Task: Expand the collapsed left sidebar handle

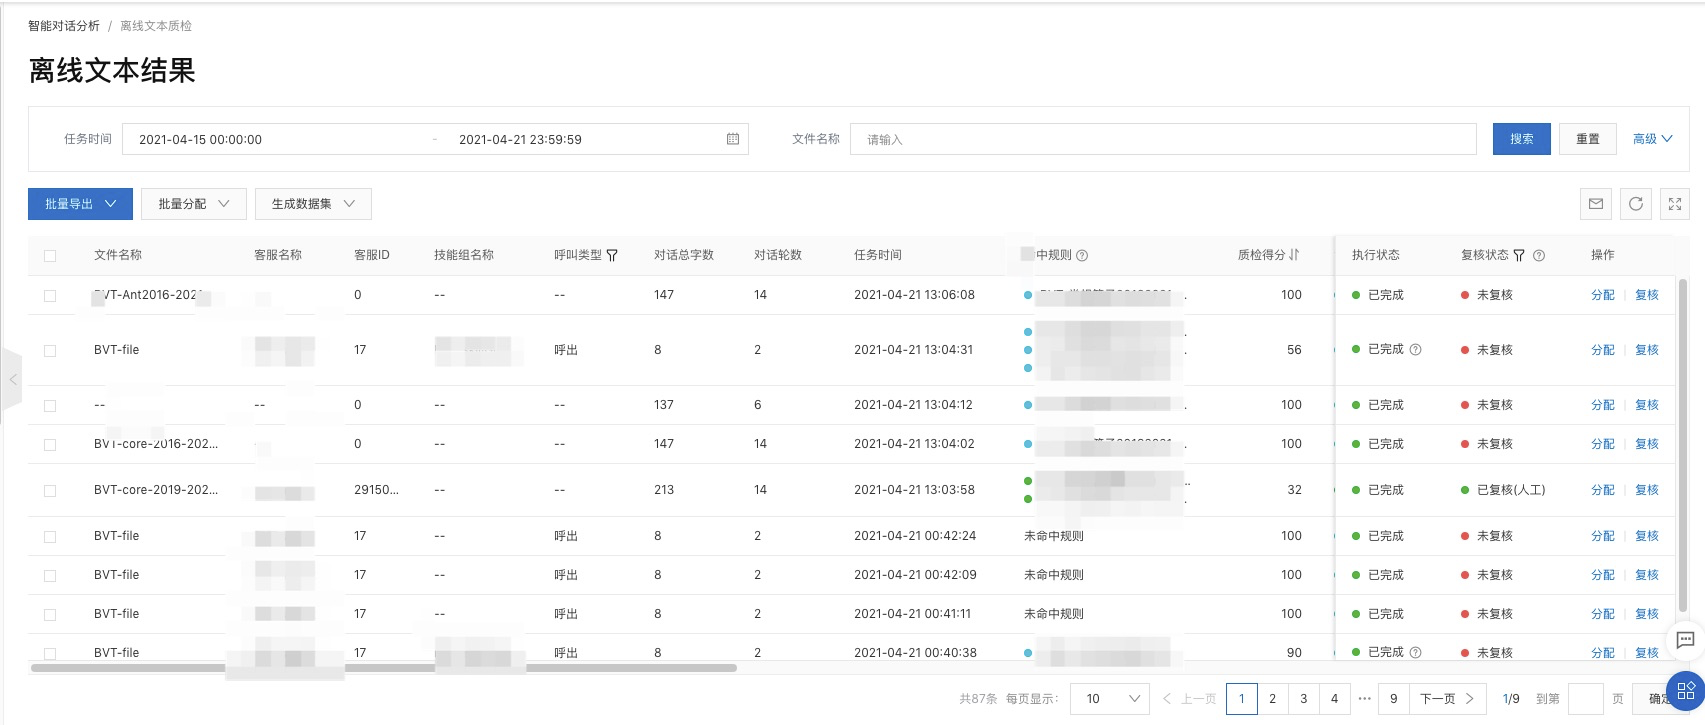Action: point(12,380)
